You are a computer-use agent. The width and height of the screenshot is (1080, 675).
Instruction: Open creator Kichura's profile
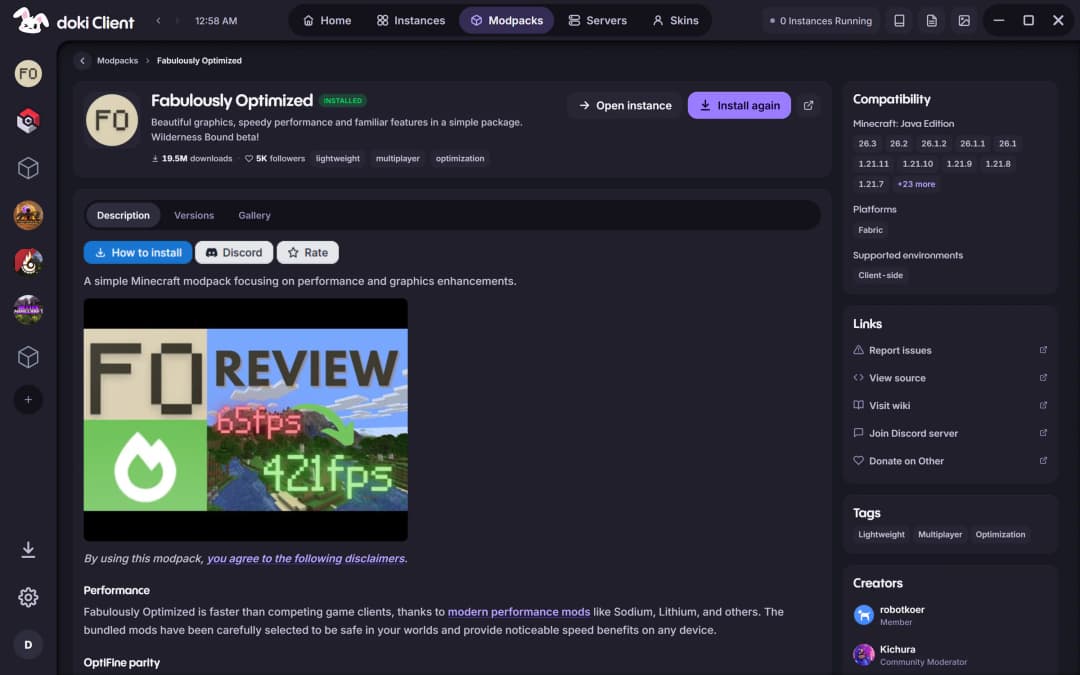click(910, 655)
